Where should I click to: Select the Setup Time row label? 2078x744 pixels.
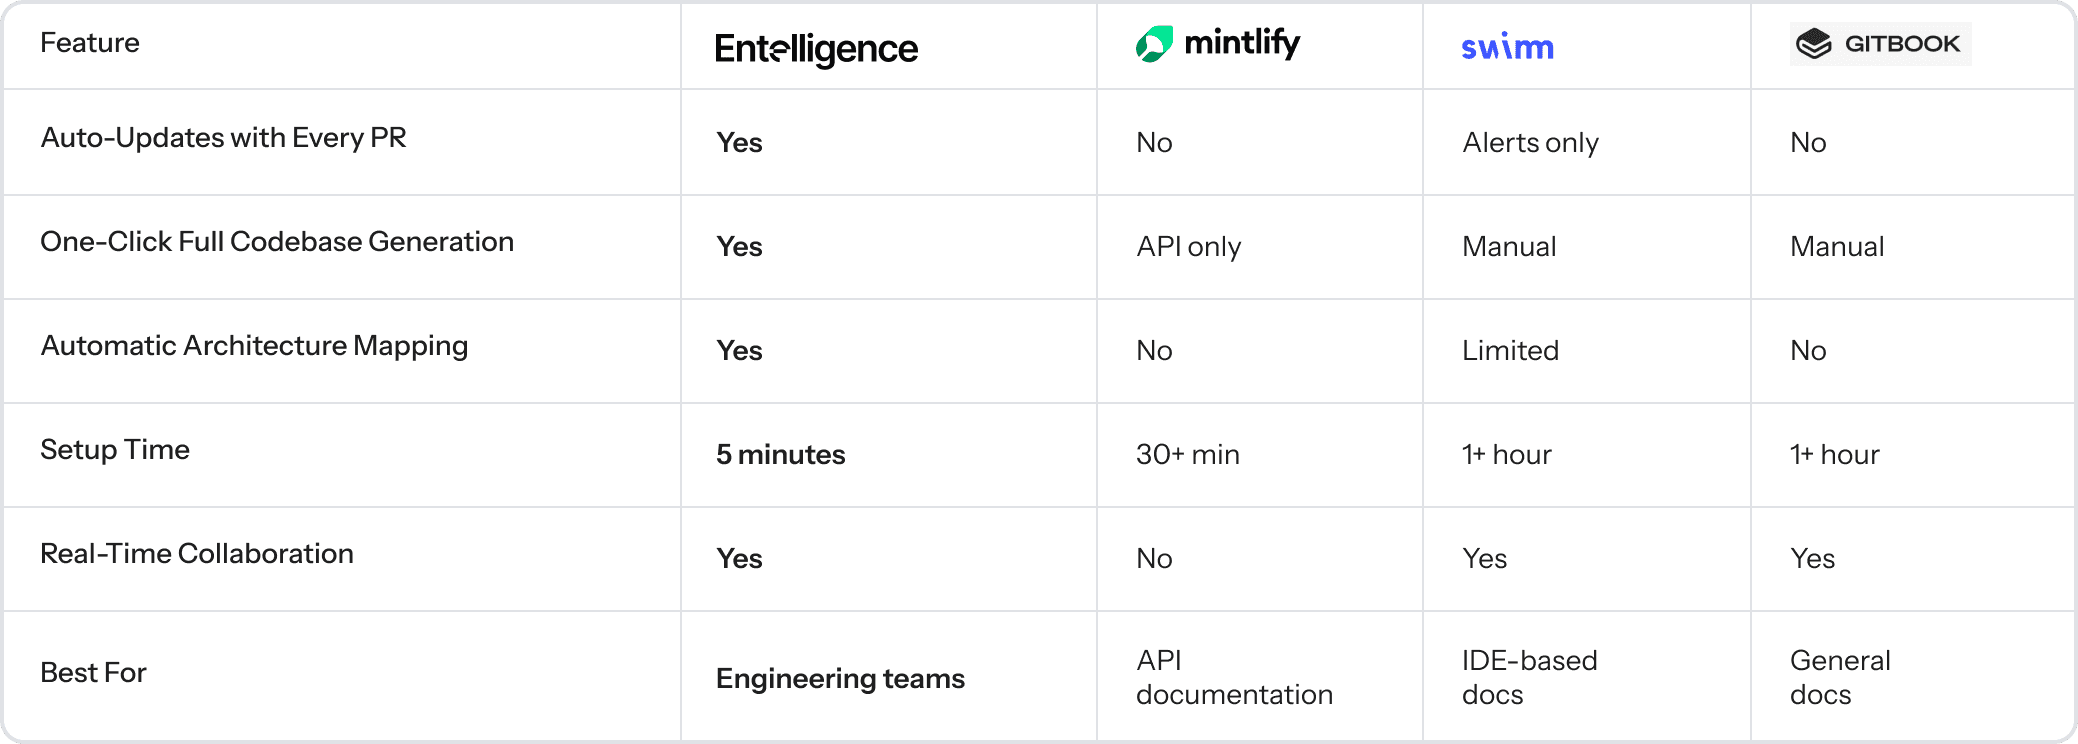pyautogui.click(x=115, y=450)
